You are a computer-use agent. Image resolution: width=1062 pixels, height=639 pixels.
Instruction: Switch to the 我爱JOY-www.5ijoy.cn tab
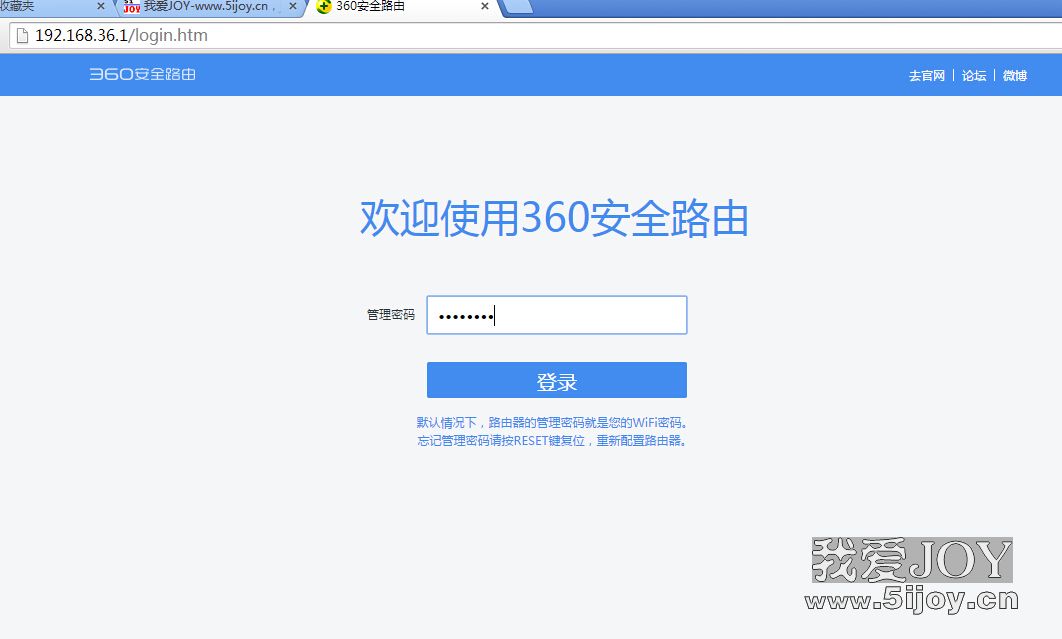point(209,7)
